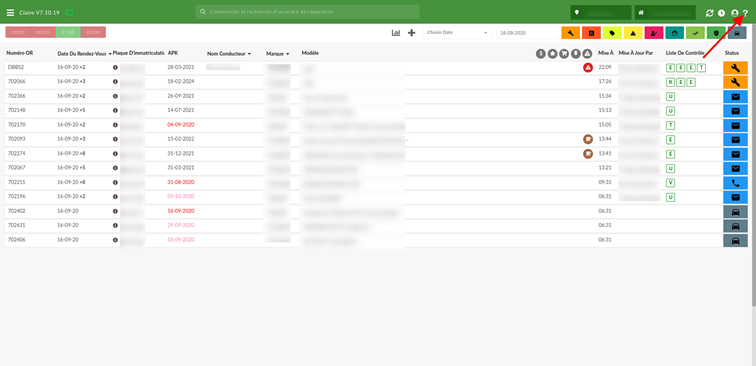
Task: Open order number 702066
Action: [x=16, y=82]
